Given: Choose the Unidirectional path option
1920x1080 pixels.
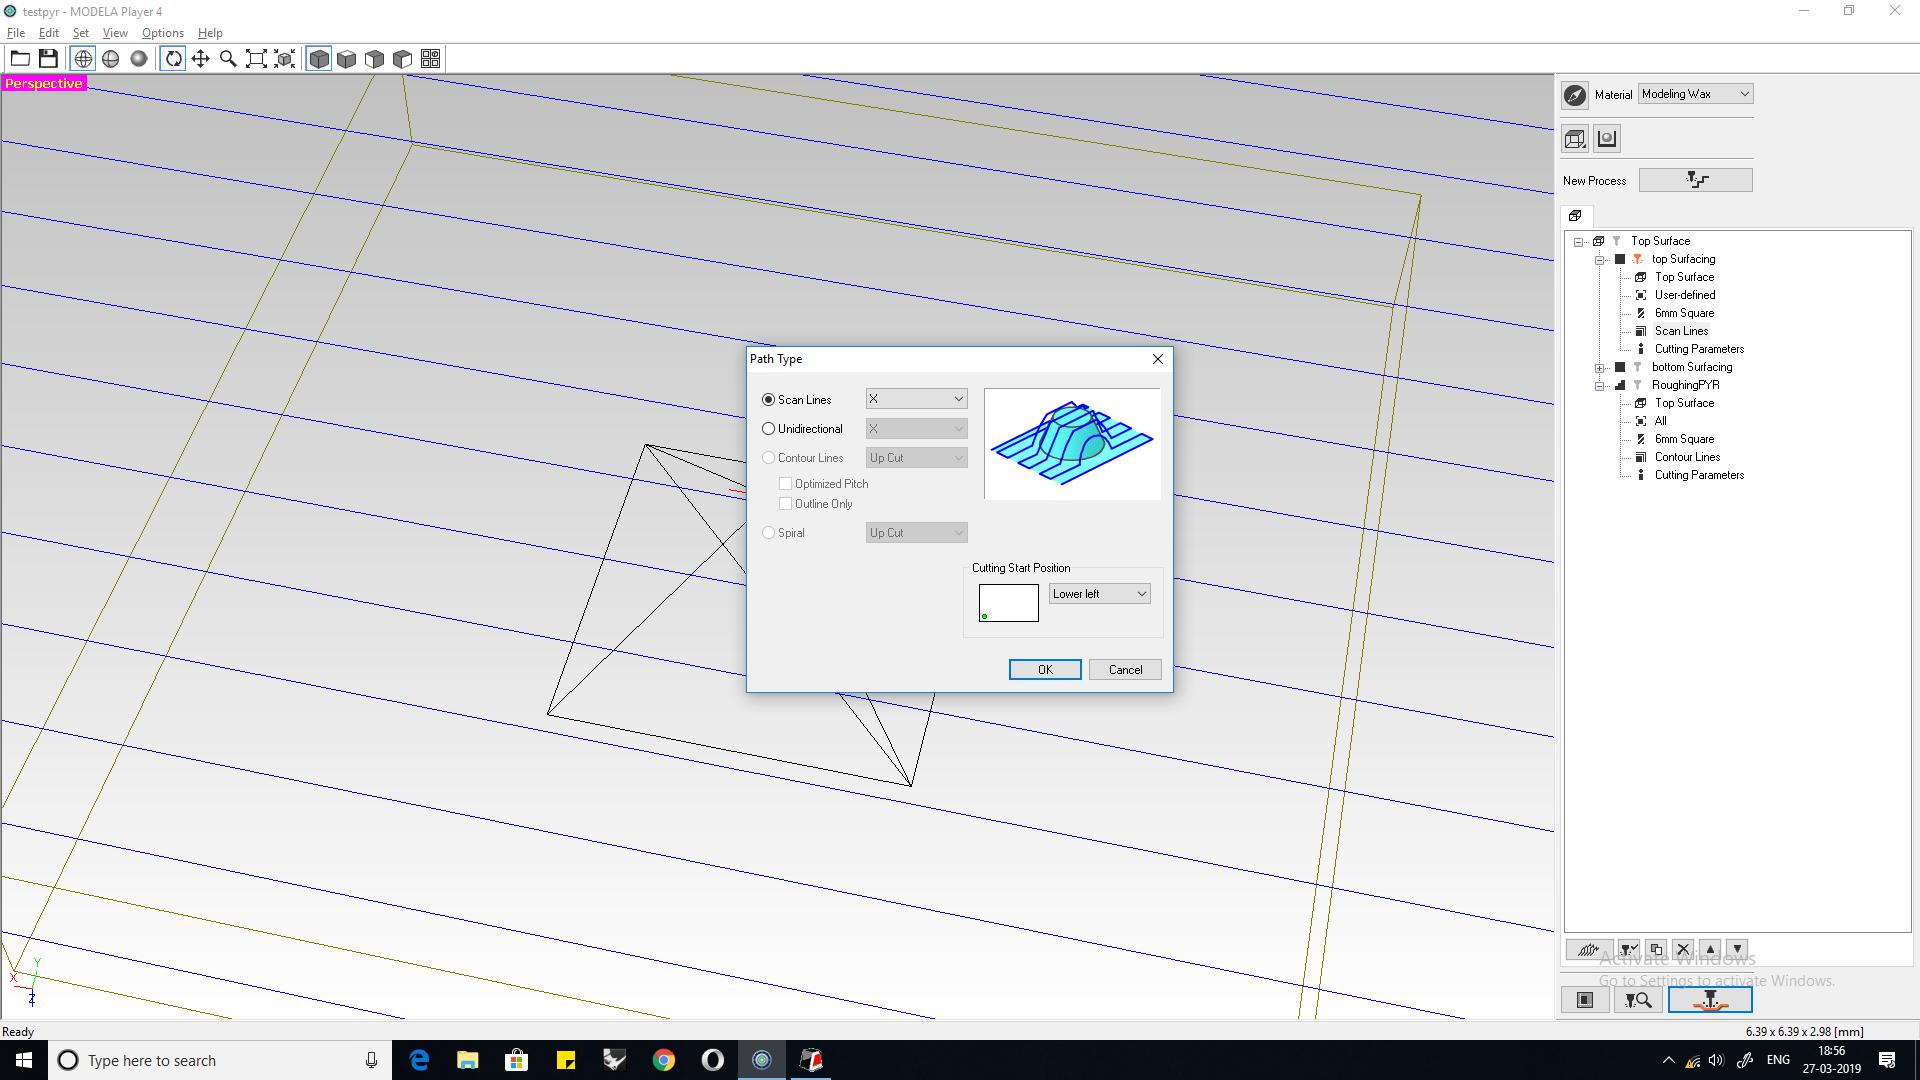Looking at the screenshot, I should pos(769,429).
